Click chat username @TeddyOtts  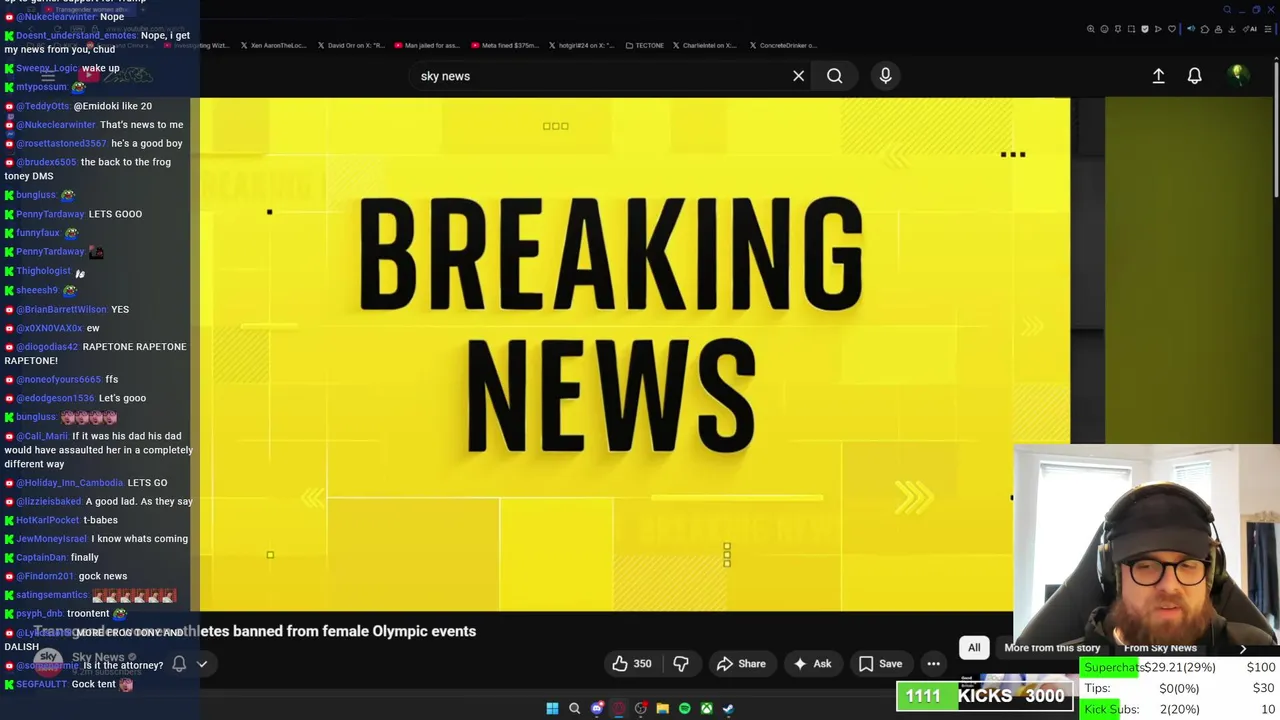43,106
